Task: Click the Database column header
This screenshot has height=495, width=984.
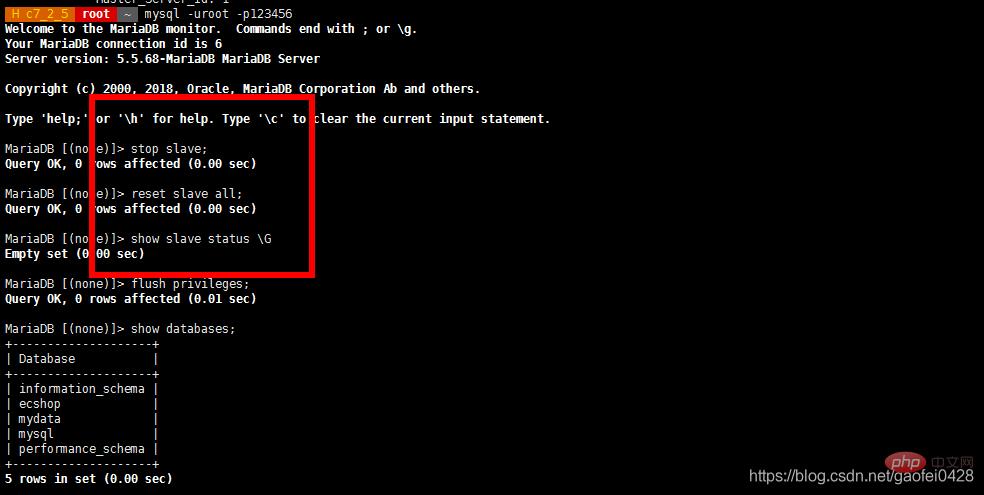Action: [46, 359]
